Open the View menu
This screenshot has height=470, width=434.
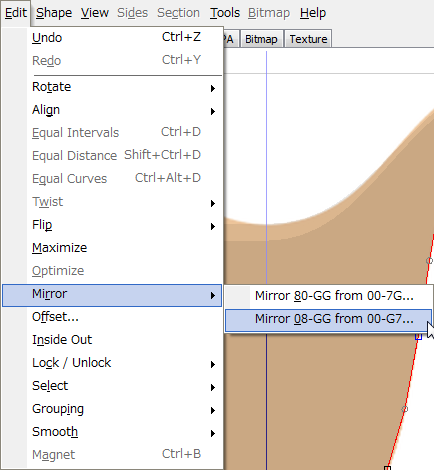point(95,13)
